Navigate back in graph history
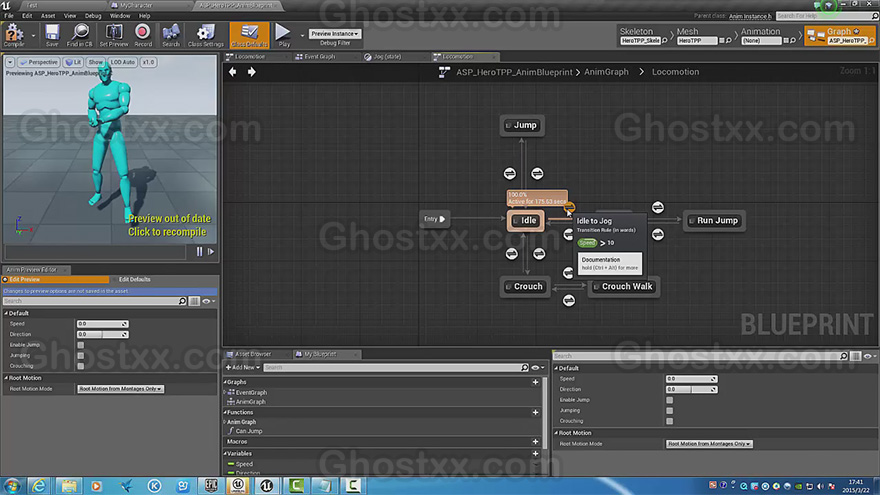This screenshot has width=880, height=495. point(232,72)
